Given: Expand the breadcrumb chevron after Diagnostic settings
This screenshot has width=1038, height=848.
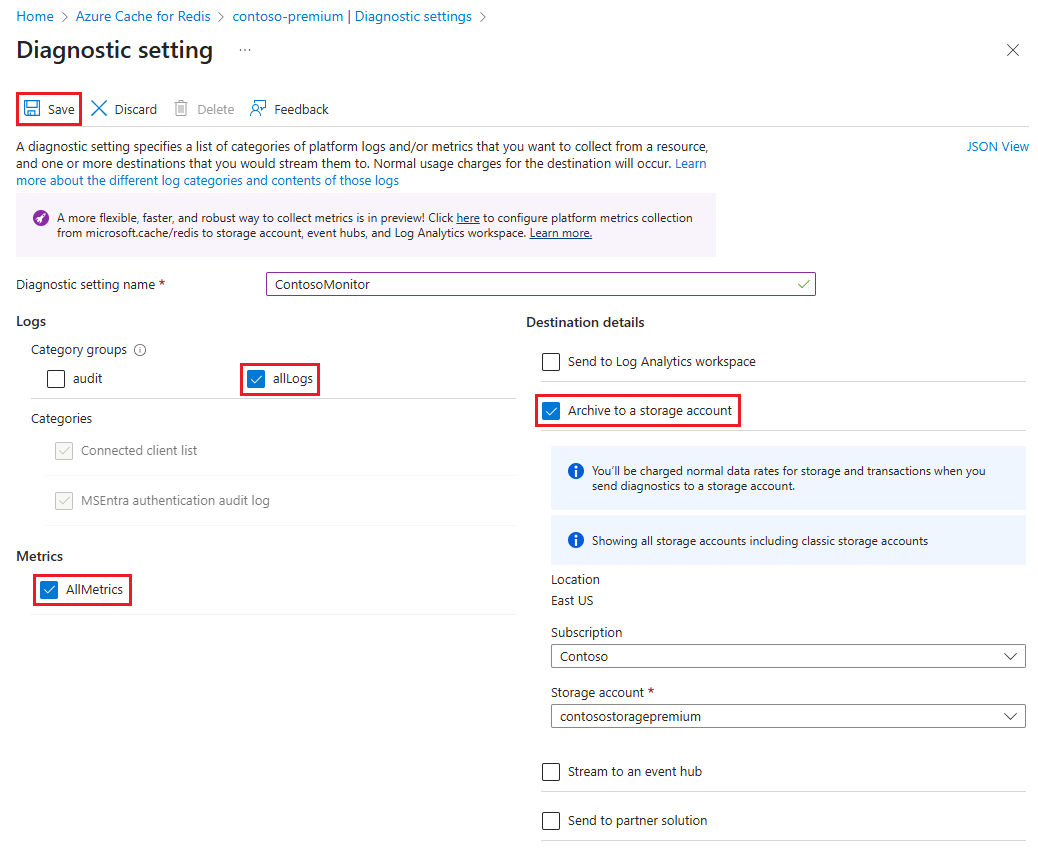Looking at the screenshot, I should [x=483, y=16].
